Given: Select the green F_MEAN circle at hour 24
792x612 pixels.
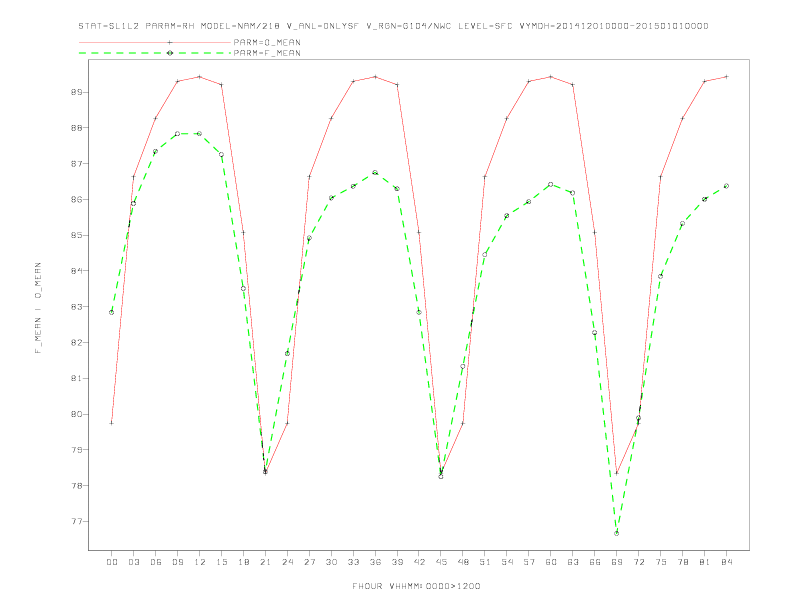Looking at the screenshot, I should tap(287, 353).
